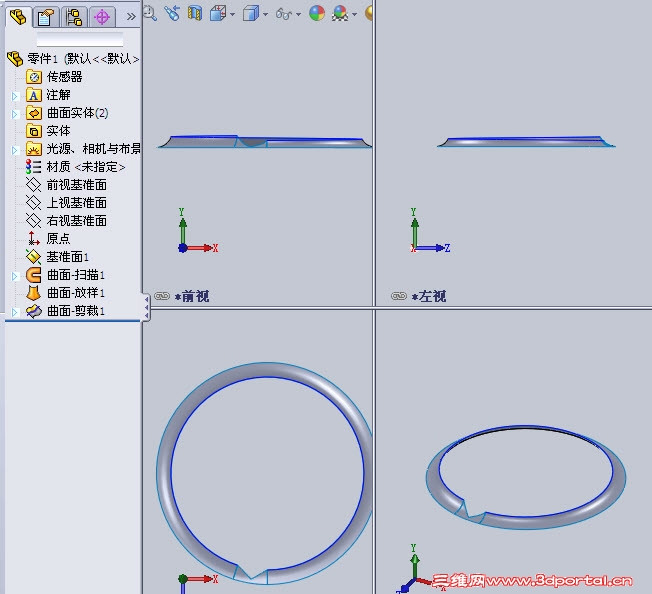The height and width of the screenshot is (594, 652).
Task: Open the display style dropdown arrow
Action: pos(265,15)
